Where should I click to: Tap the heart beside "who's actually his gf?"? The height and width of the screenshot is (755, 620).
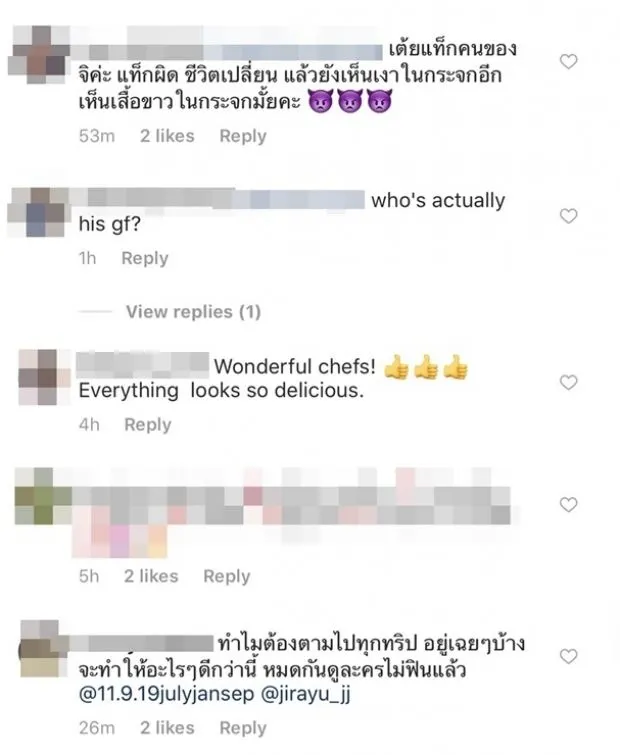pyautogui.click(x=568, y=216)
